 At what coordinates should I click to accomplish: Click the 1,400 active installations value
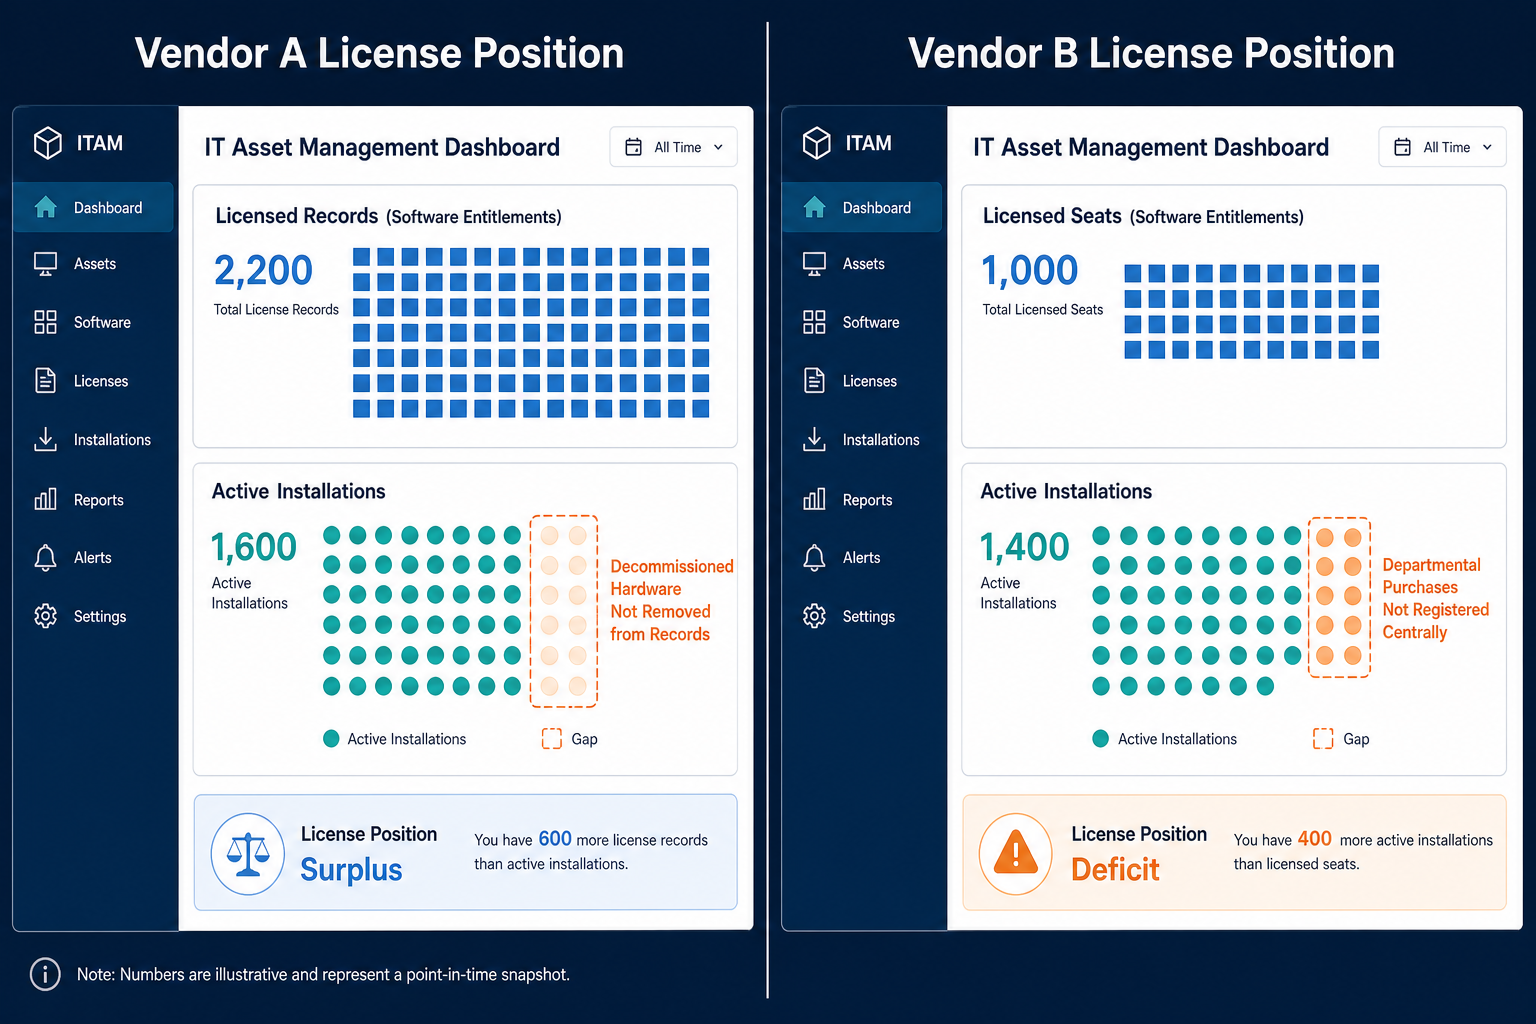[1025, 547]
